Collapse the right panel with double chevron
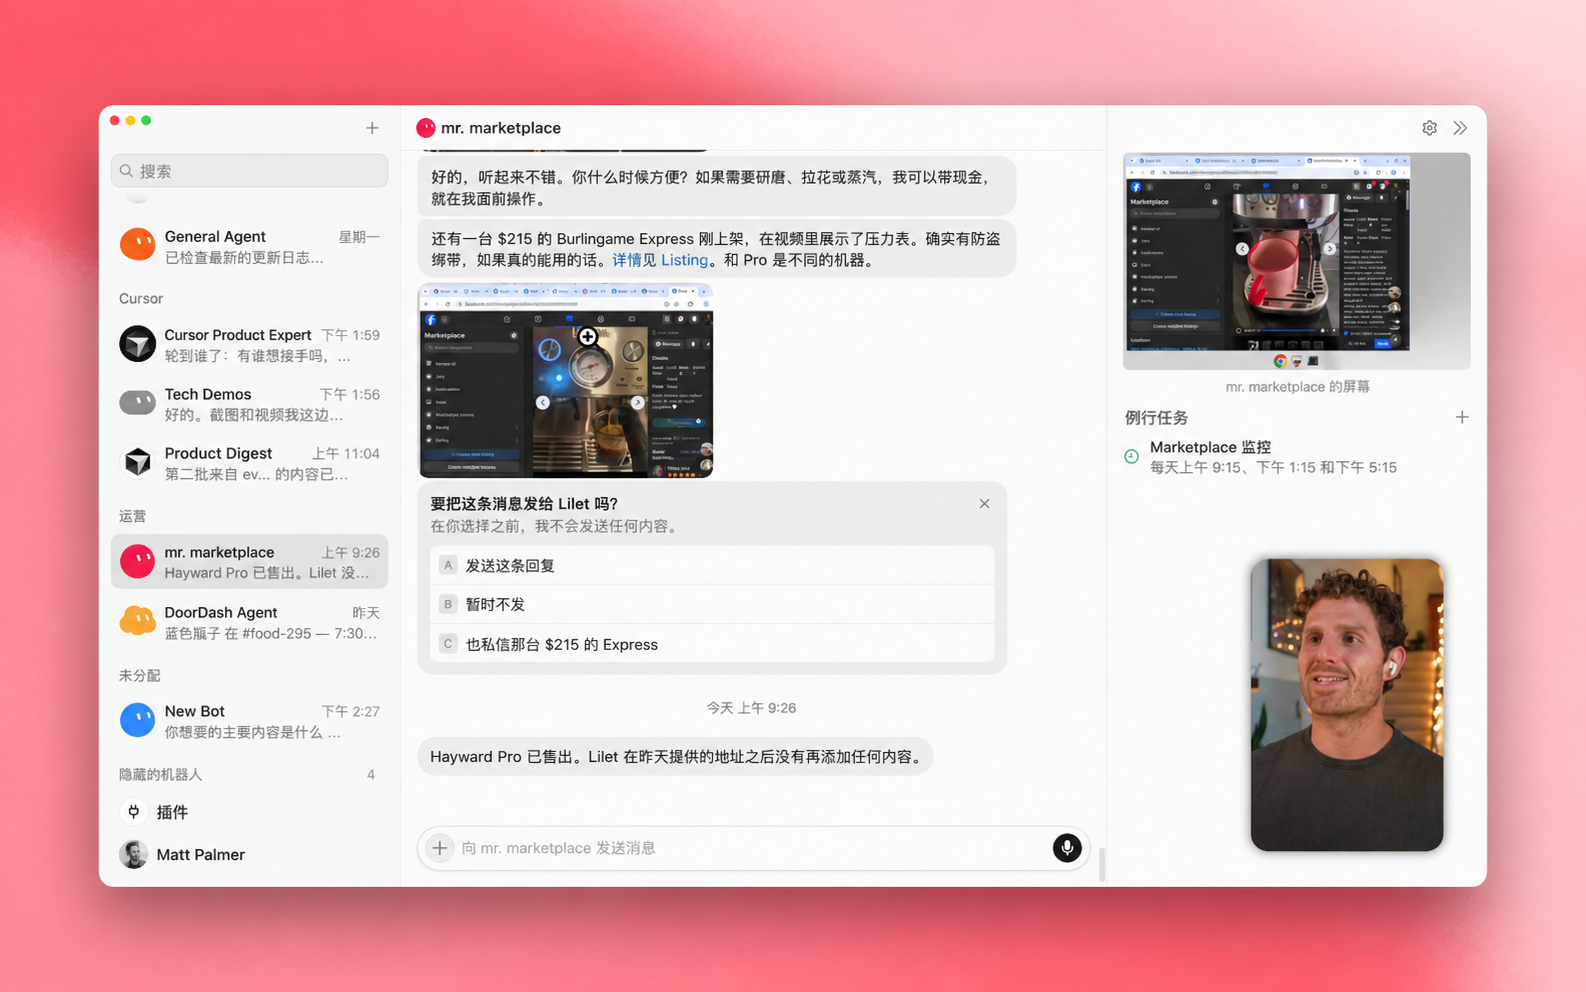The height and width of the screenshot is (992, 1586). coord(1460,128)
